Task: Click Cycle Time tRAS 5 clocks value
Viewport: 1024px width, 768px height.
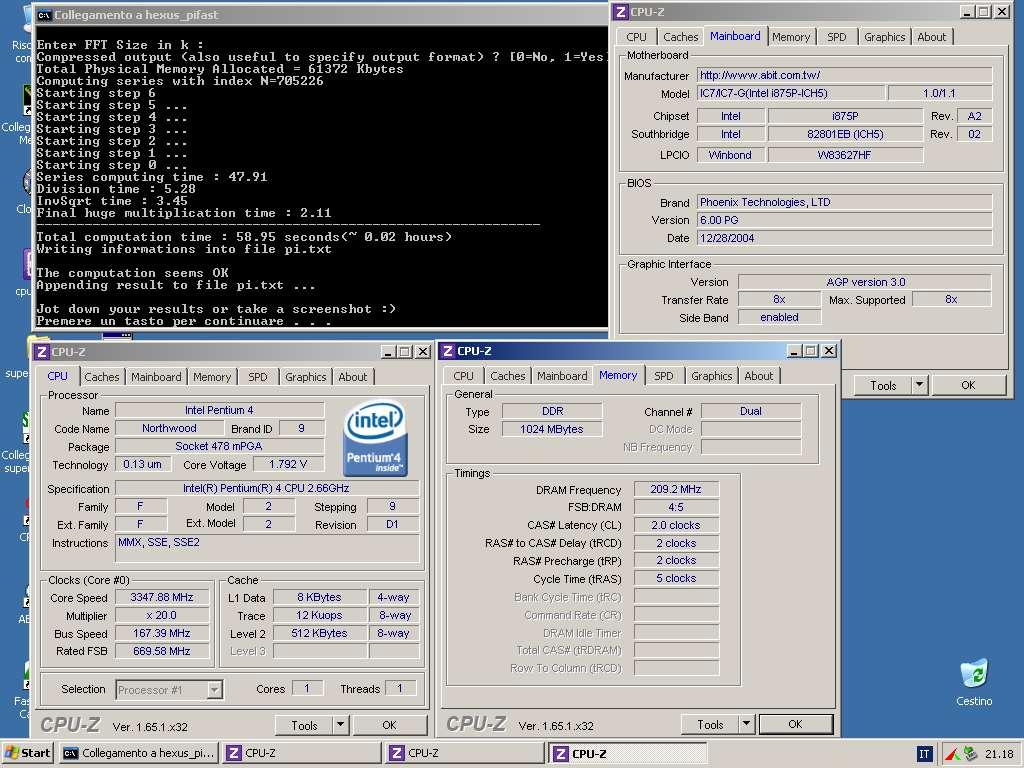Action: (x=676, y=578)
